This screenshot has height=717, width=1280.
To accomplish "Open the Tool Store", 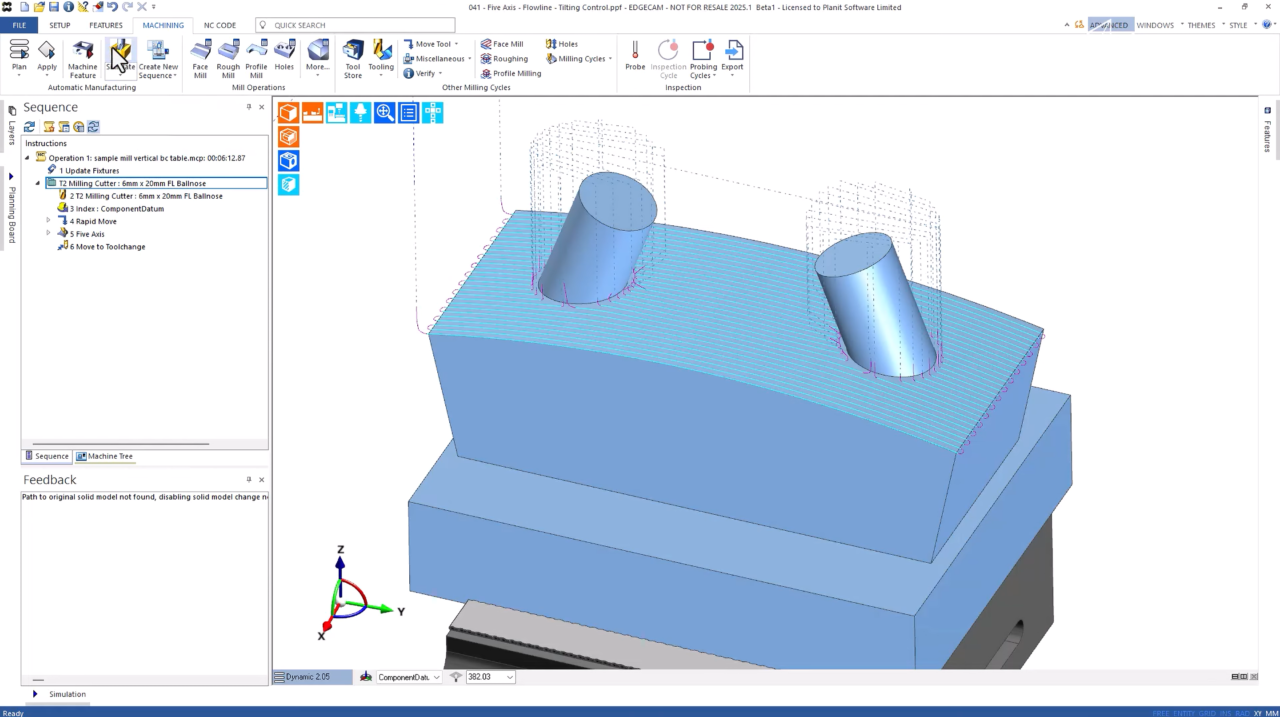I will click(x=353, y=58).
